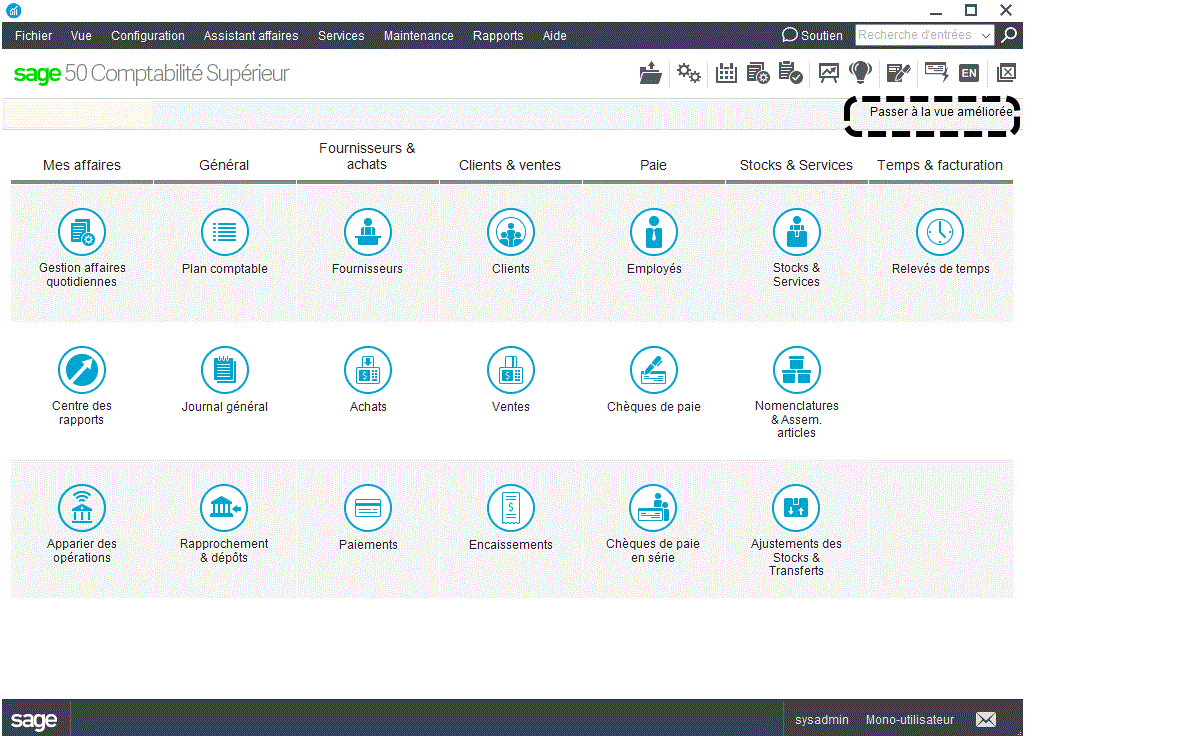Click the Mes affaires column heading
This screenshot has height=736, width=1184.
82,165
